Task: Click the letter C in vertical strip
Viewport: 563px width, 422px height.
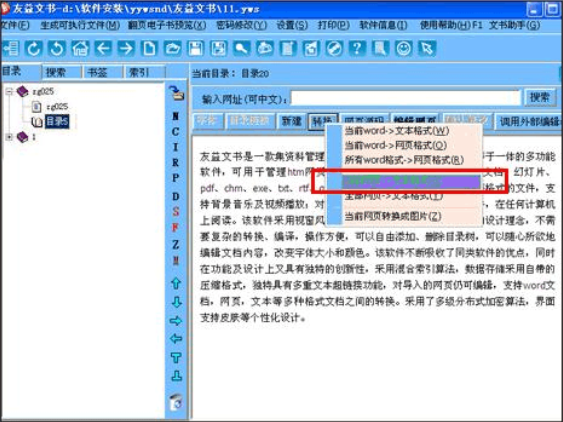Action: pyautogui.click(x=175, y=132)
